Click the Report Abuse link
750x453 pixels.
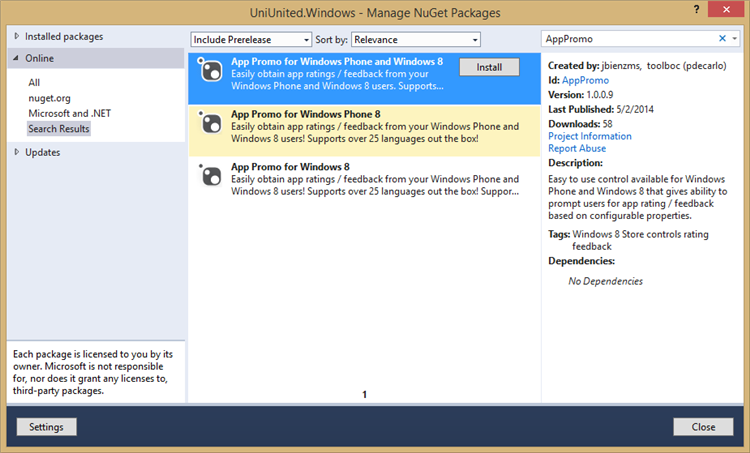click(577, 148)
